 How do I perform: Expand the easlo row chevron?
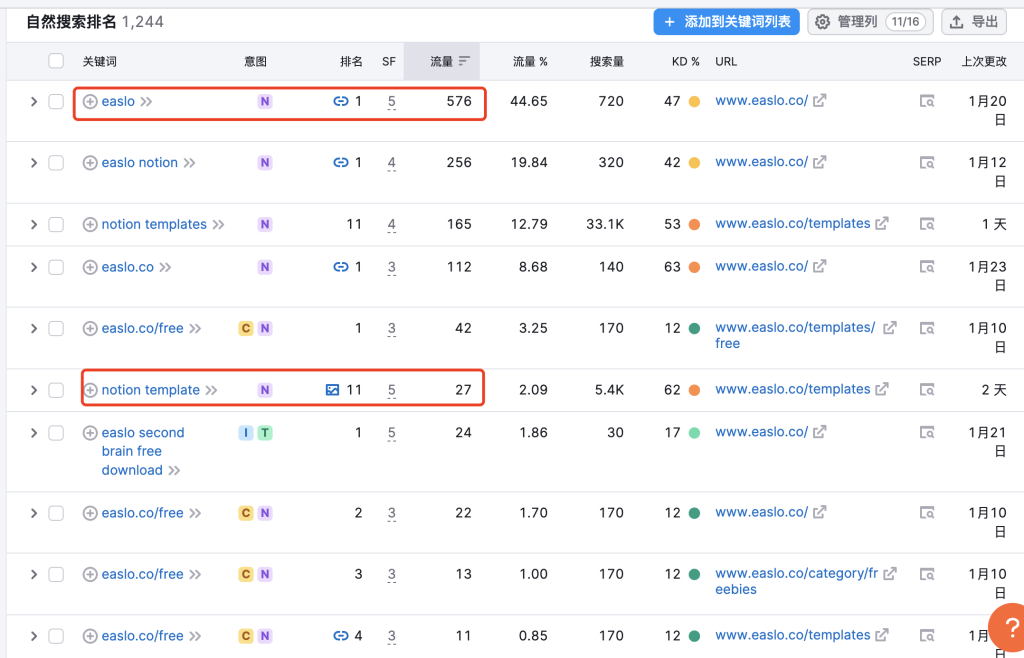click(x=34, y=101)
